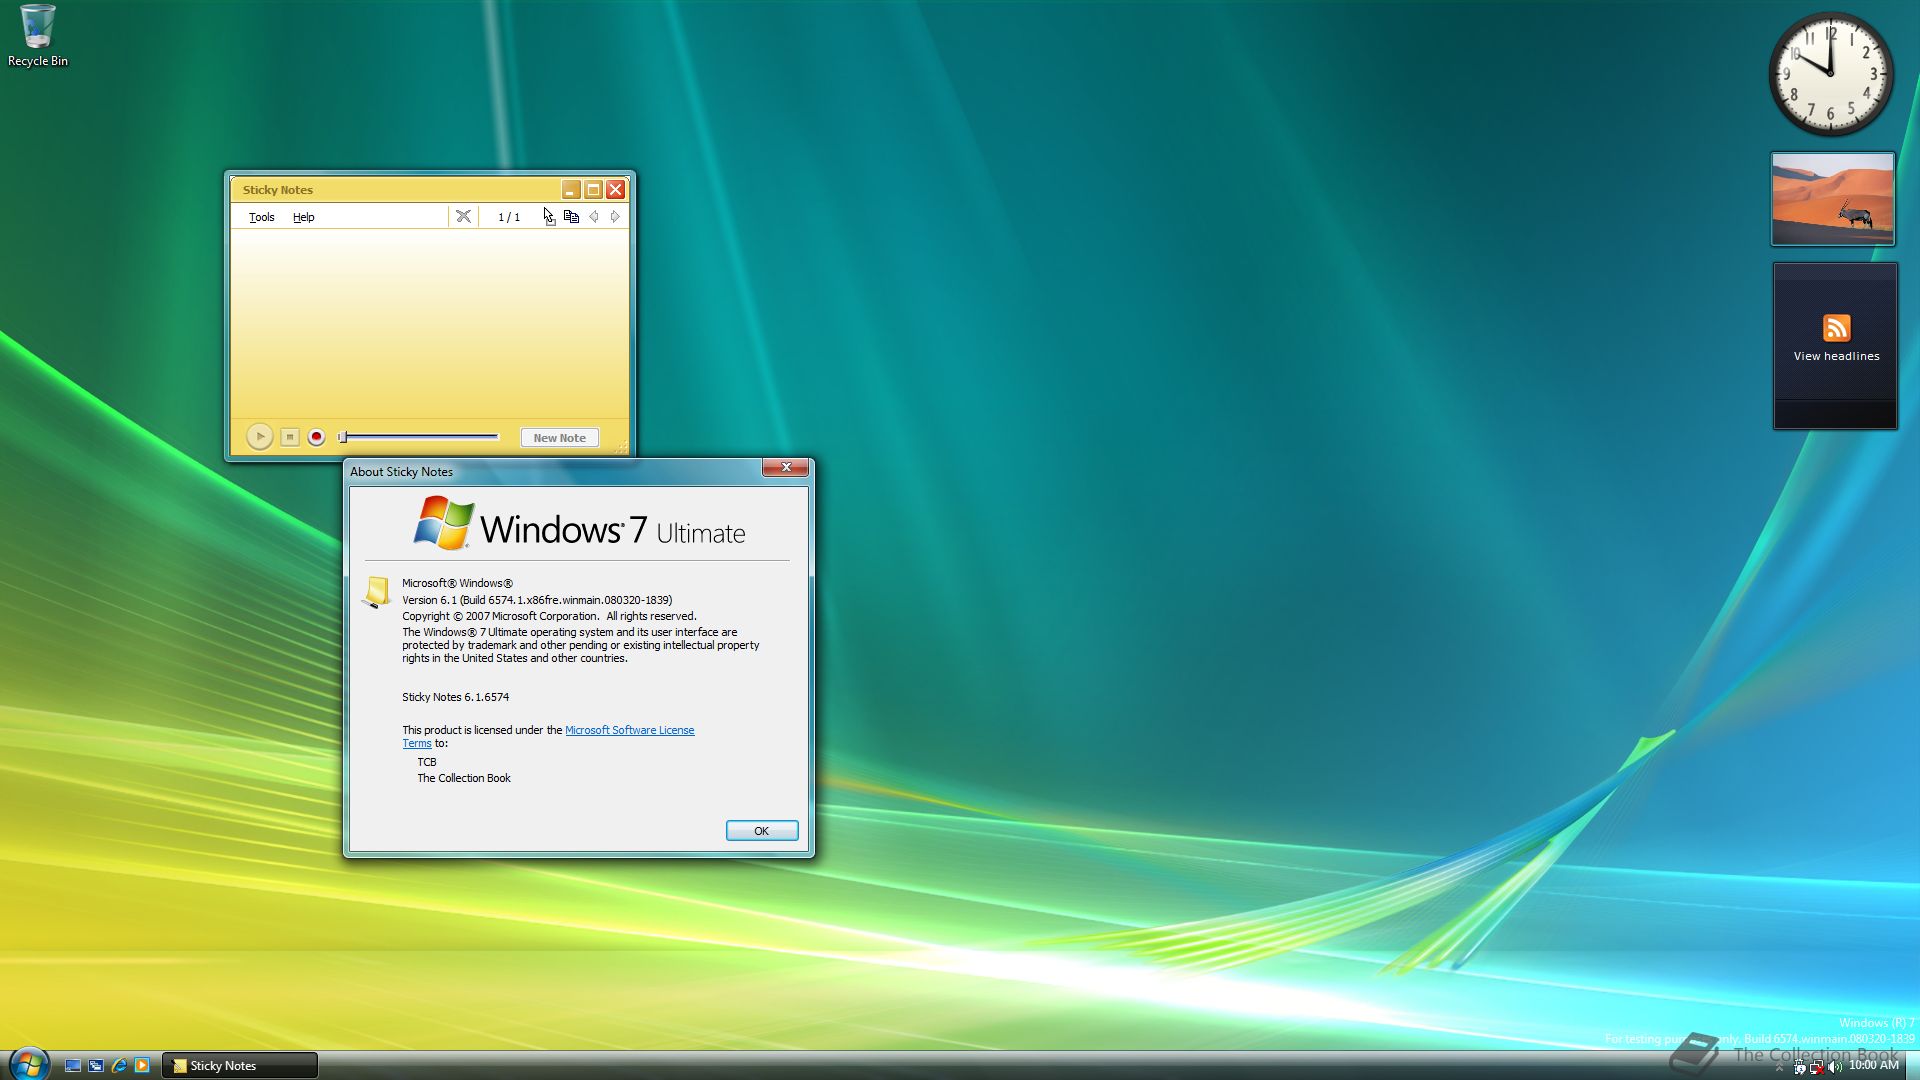Minimize the Sticky Notes window
This screenshot has height=1080, width=1920.
[x=570, y=189]
